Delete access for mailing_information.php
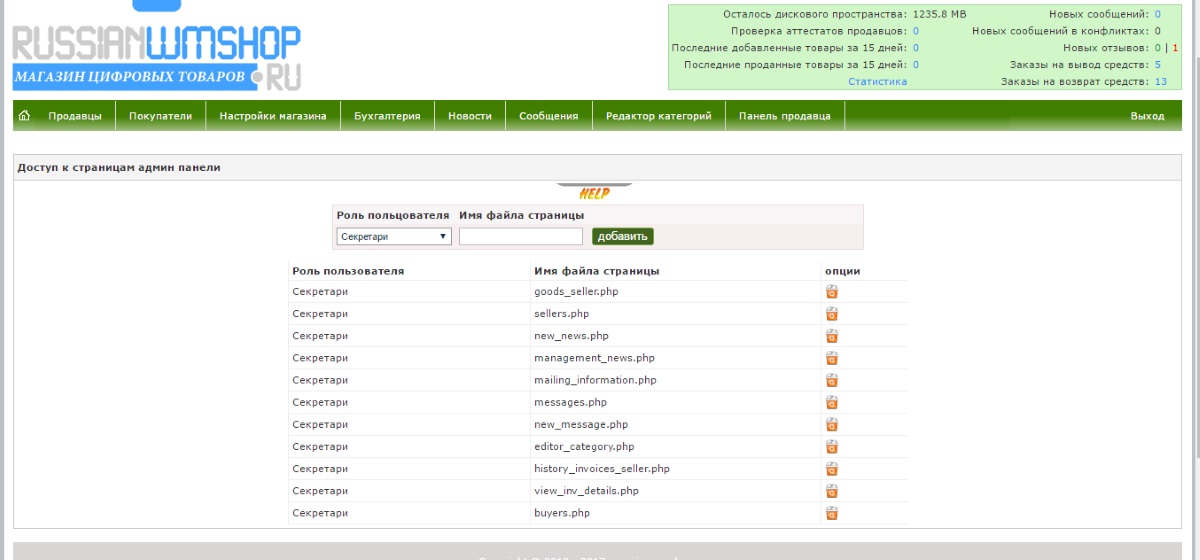The width and height of the screenshot is (1200, 560). coord(831,380)
